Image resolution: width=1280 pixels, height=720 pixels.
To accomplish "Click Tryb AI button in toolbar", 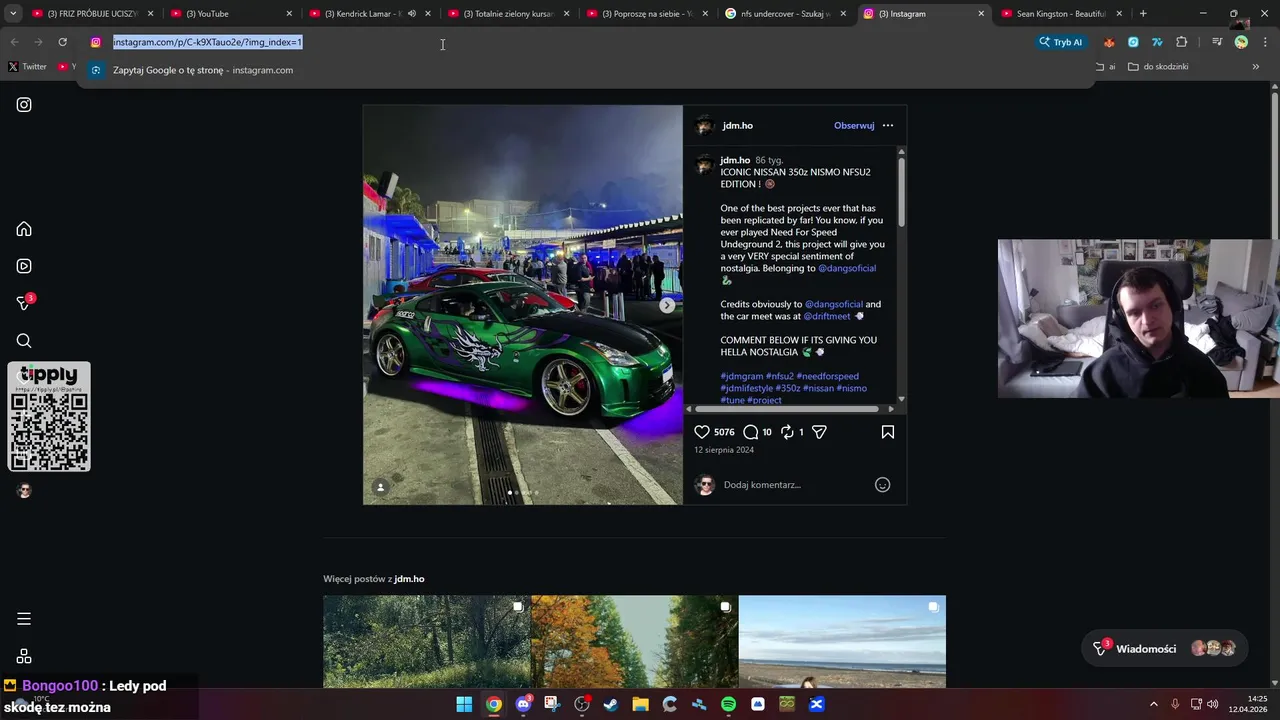I will 1061,42.
